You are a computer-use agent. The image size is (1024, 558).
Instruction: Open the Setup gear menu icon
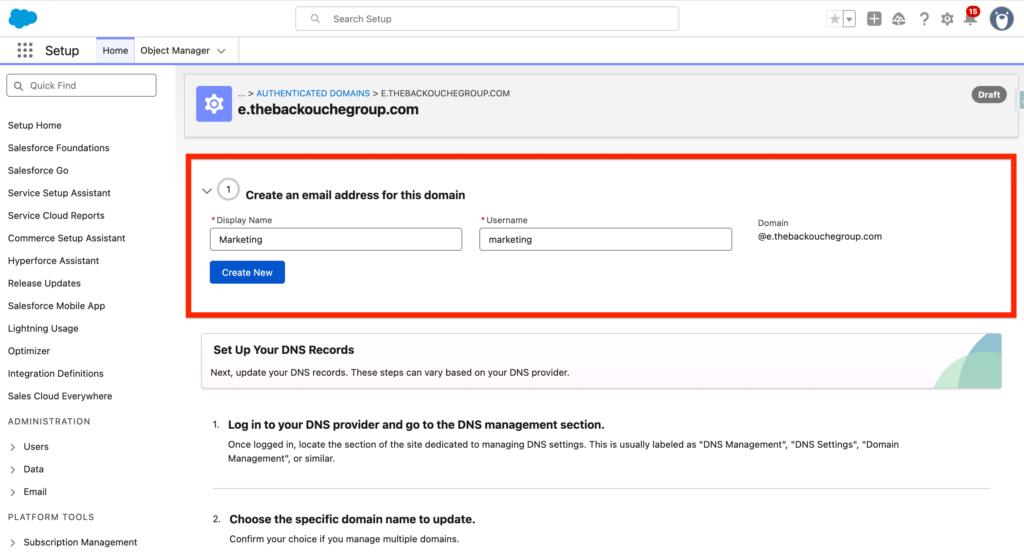[947, 19]
